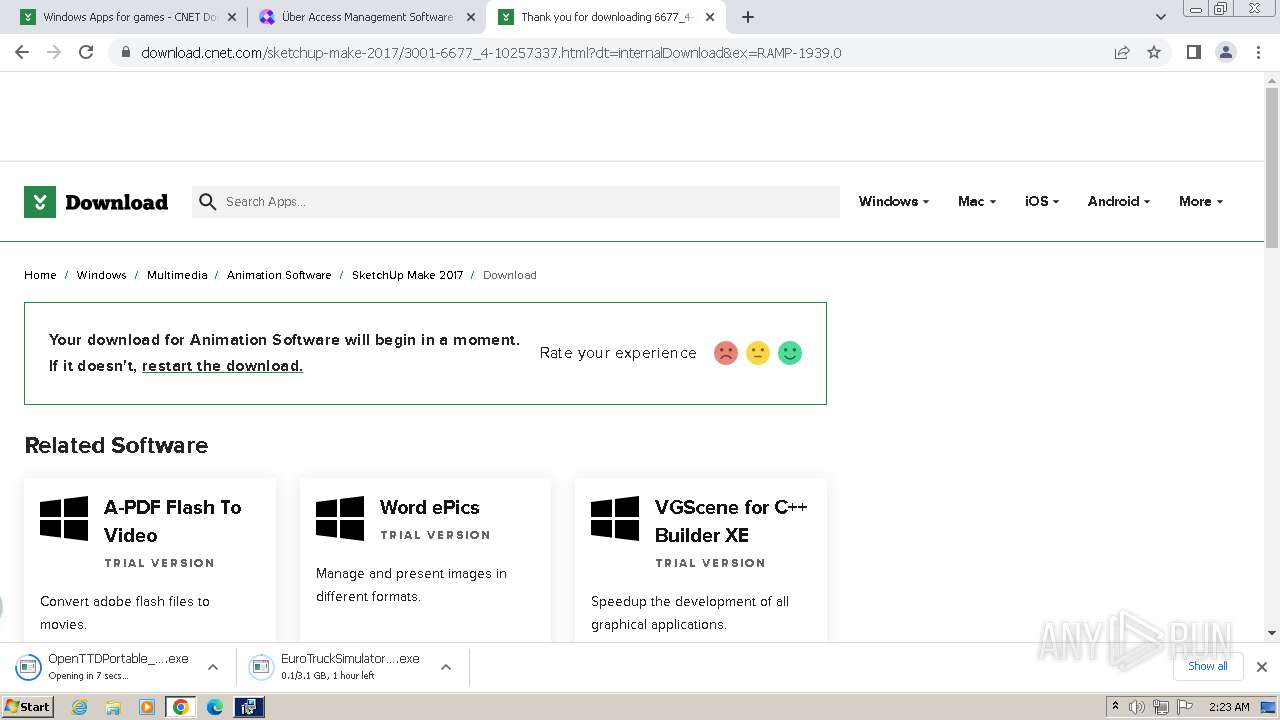
Task: Open A-PDF Flash To Video title
Action: (173, 521)
